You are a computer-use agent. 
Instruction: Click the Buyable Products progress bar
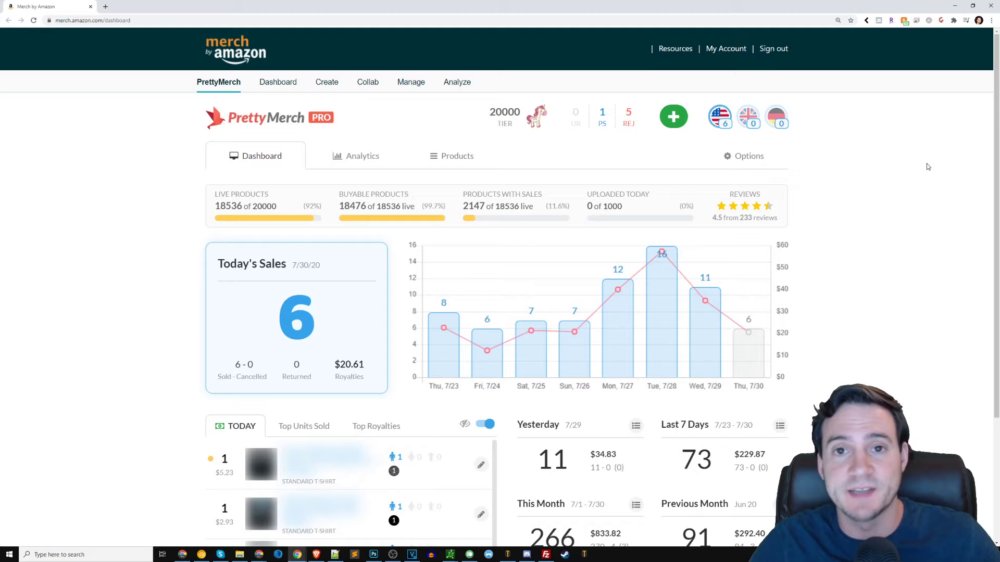pos(392,218)
